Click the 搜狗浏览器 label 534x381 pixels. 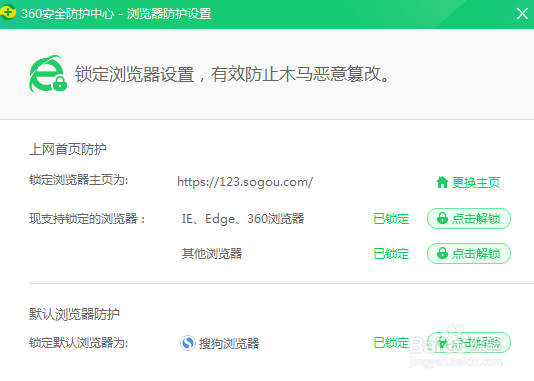229,343
